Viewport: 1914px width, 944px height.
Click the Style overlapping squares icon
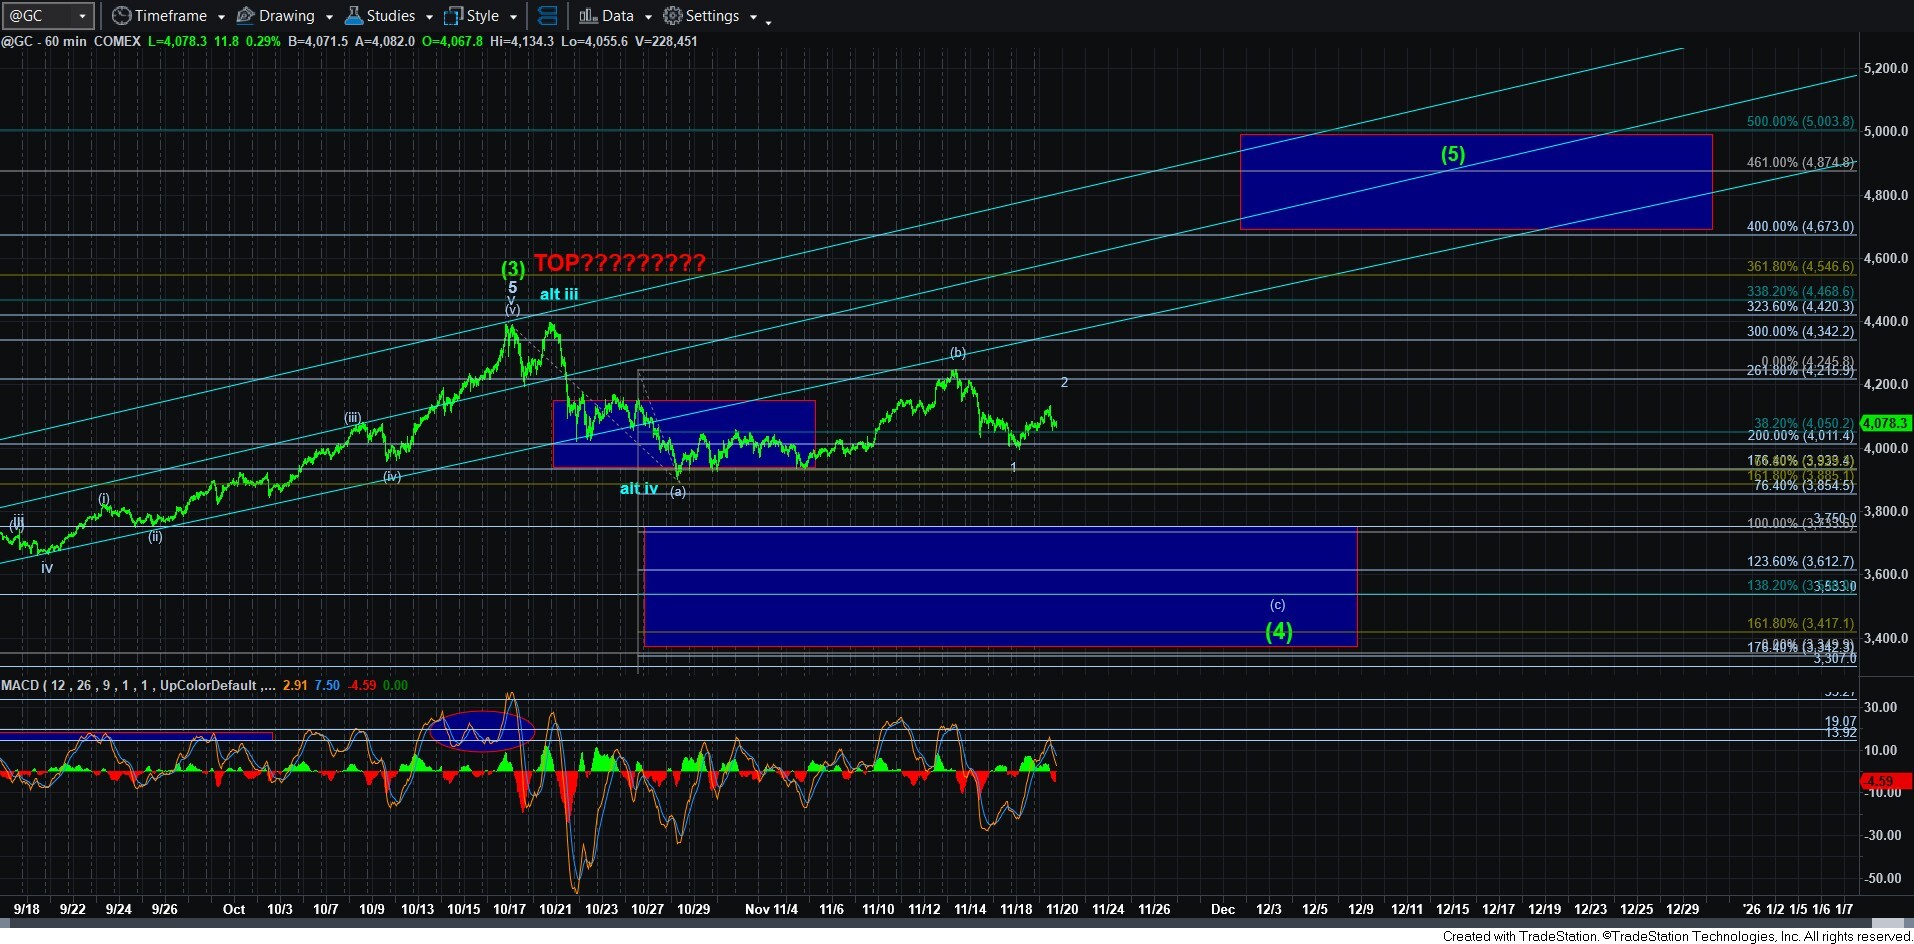(x=453, y=16)
